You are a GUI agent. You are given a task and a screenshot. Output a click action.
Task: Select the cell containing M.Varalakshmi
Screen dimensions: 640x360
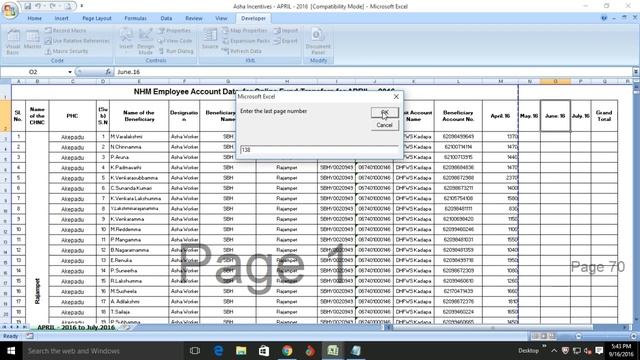139,136
